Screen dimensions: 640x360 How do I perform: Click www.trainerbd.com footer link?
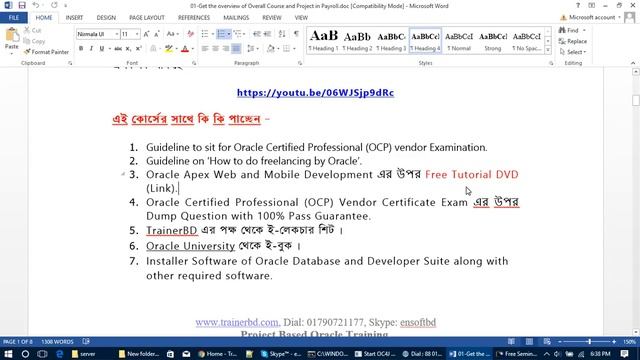pos(237,322)
